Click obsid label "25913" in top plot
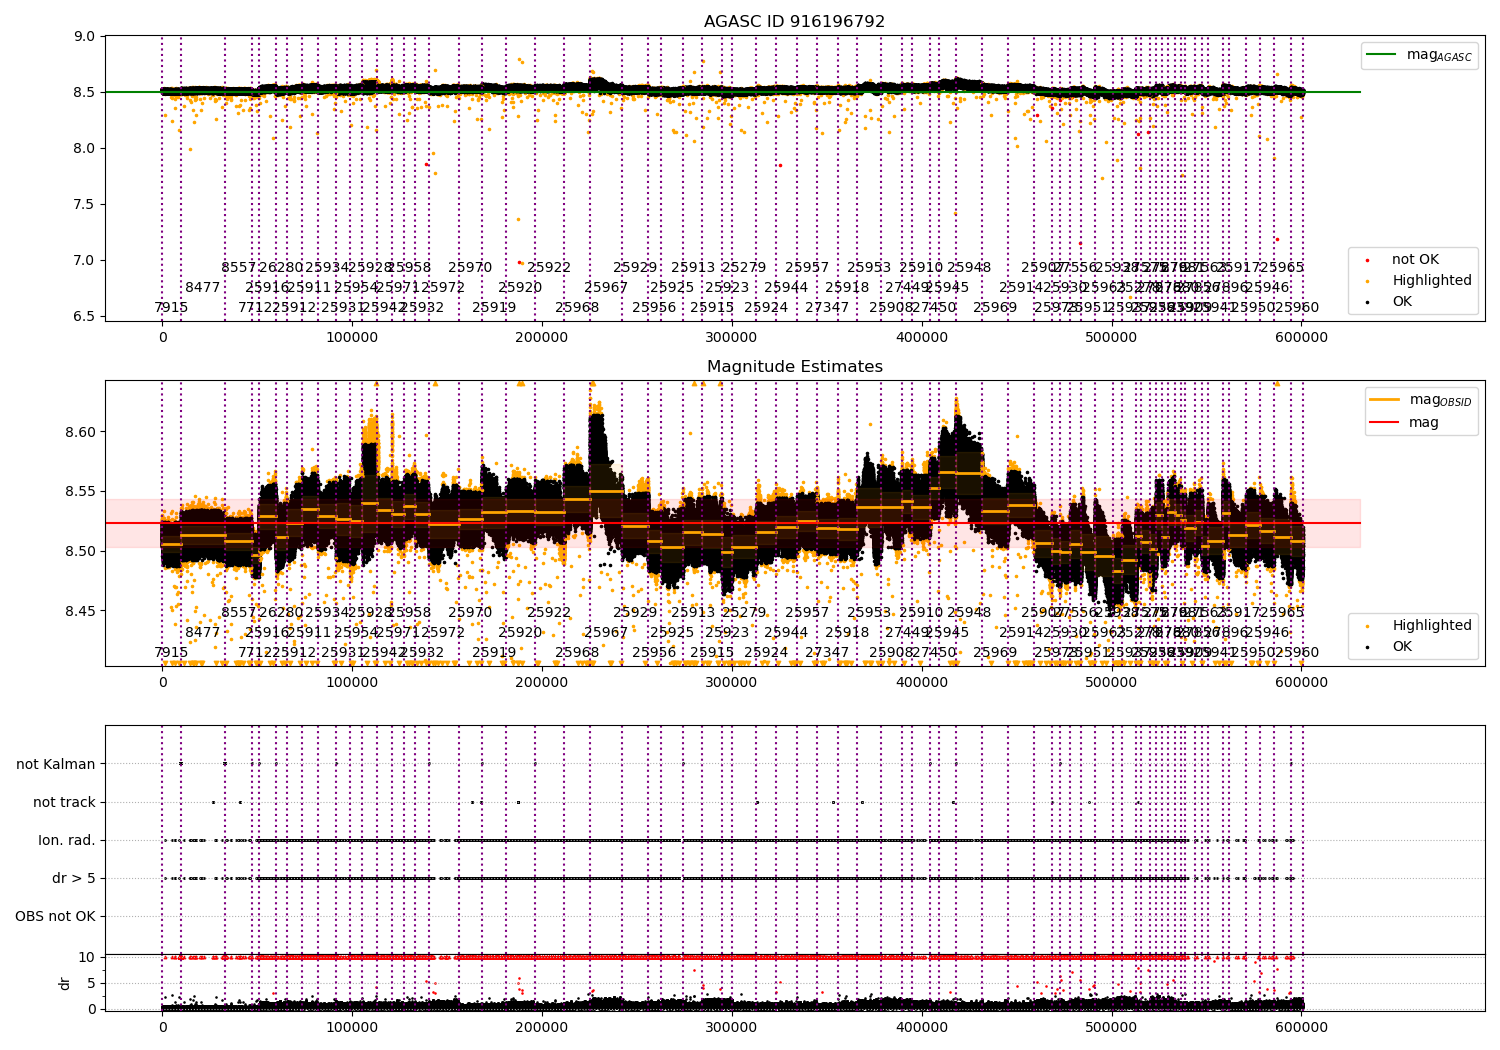Viewport: 1500px width, 1050px height. [693, 268]
